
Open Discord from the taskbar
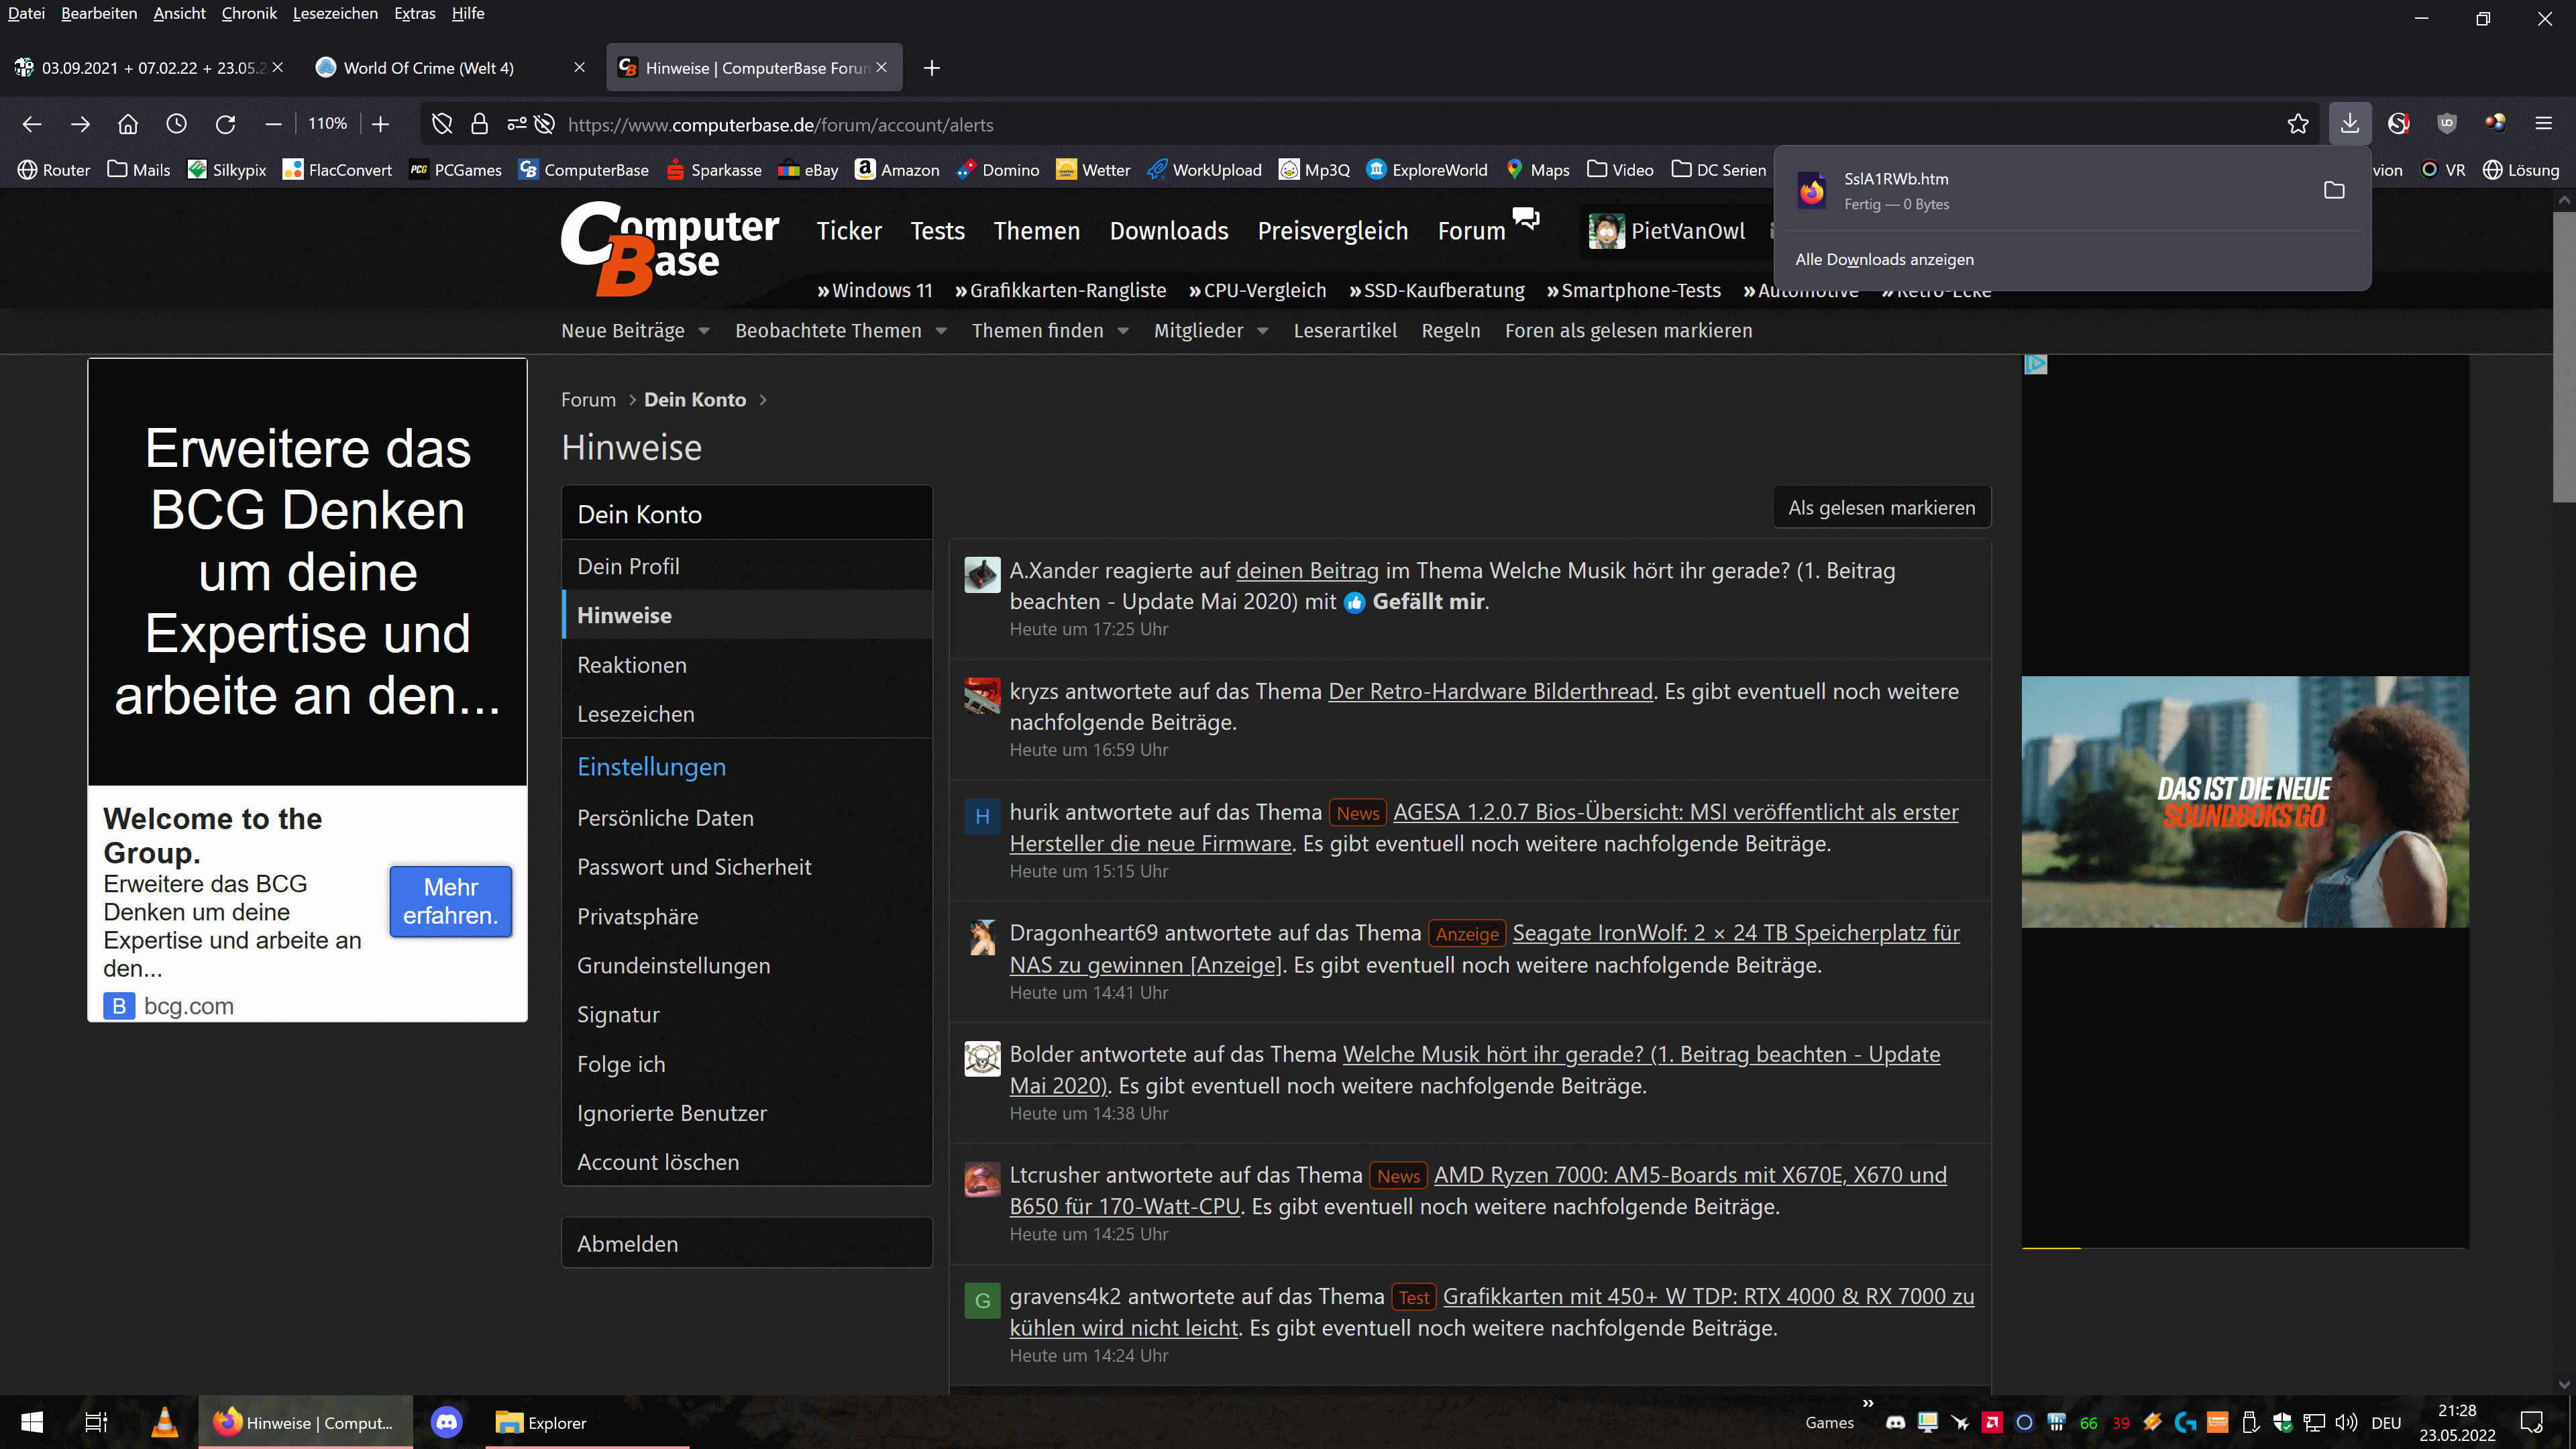click(x=446, y=1422)
